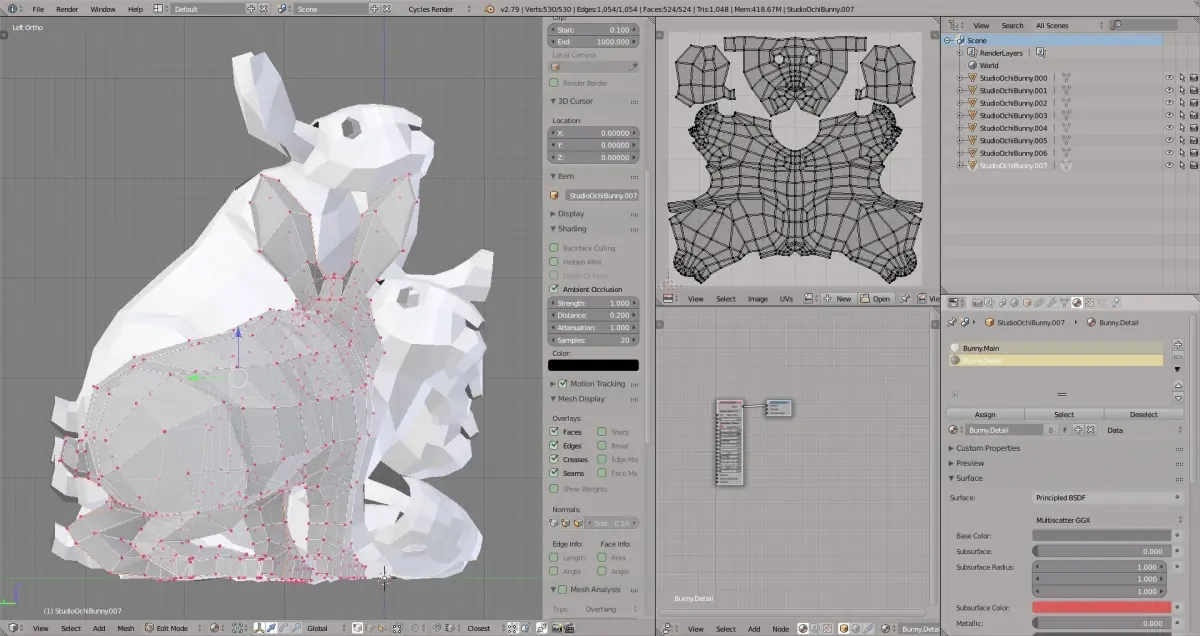1200x636 pixels.
Task: Click the black ambient occlusion color swatch
Action: click(x=593, y=366)
